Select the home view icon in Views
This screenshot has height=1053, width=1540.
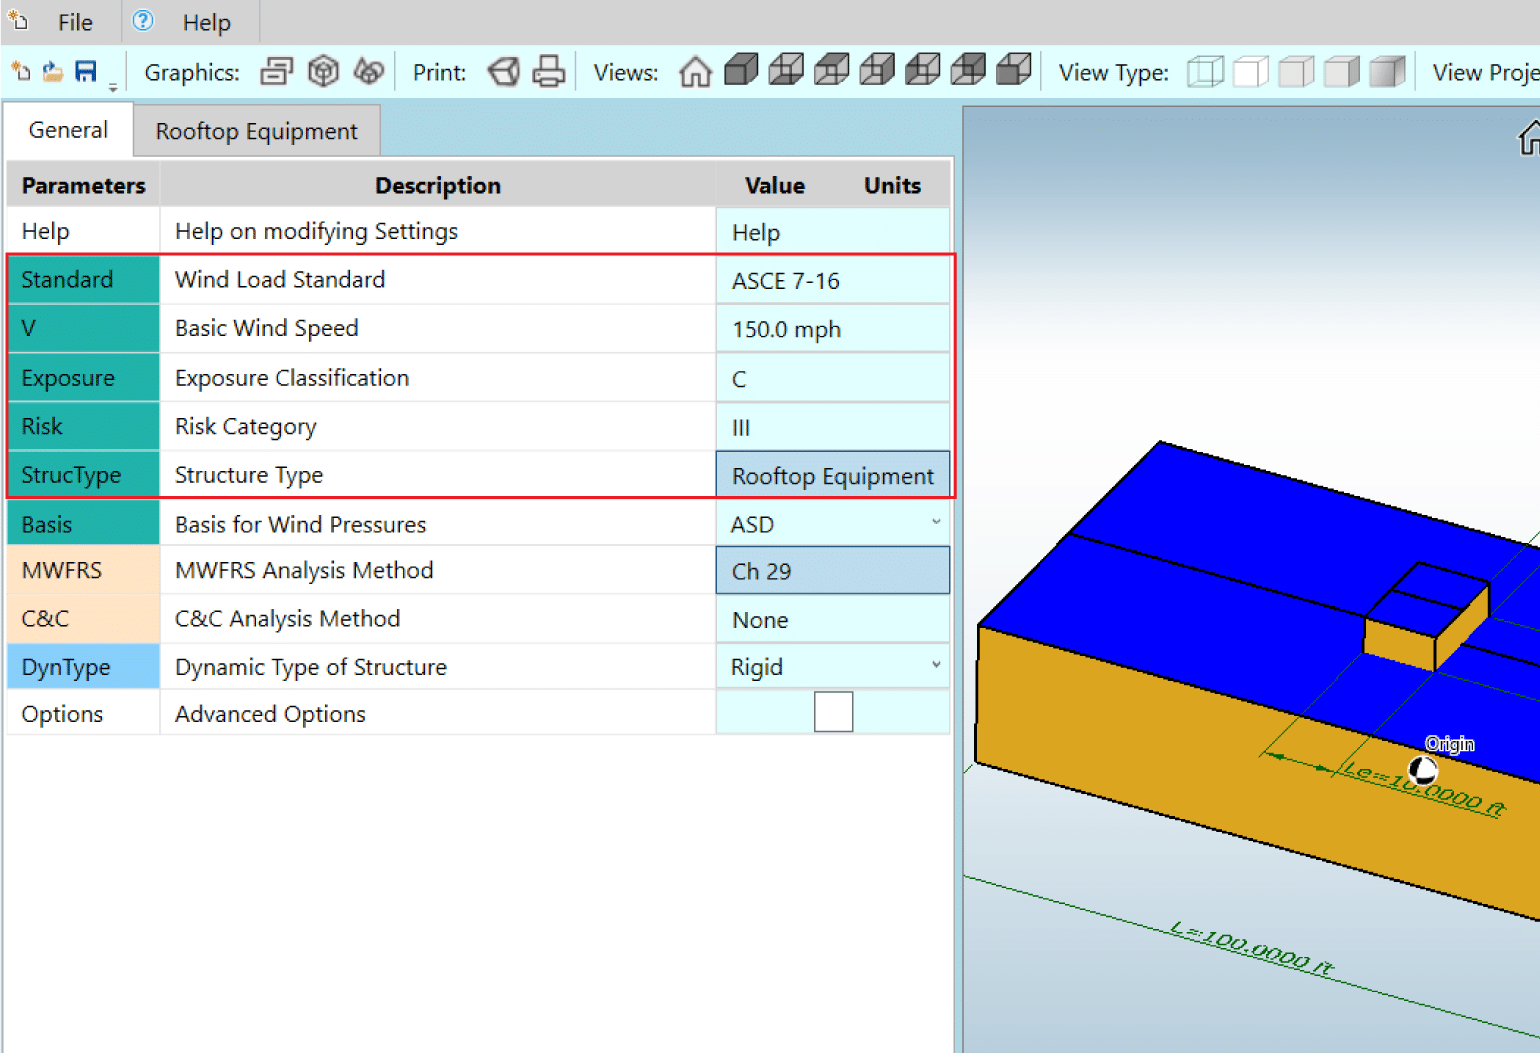[x=695, y=72]
